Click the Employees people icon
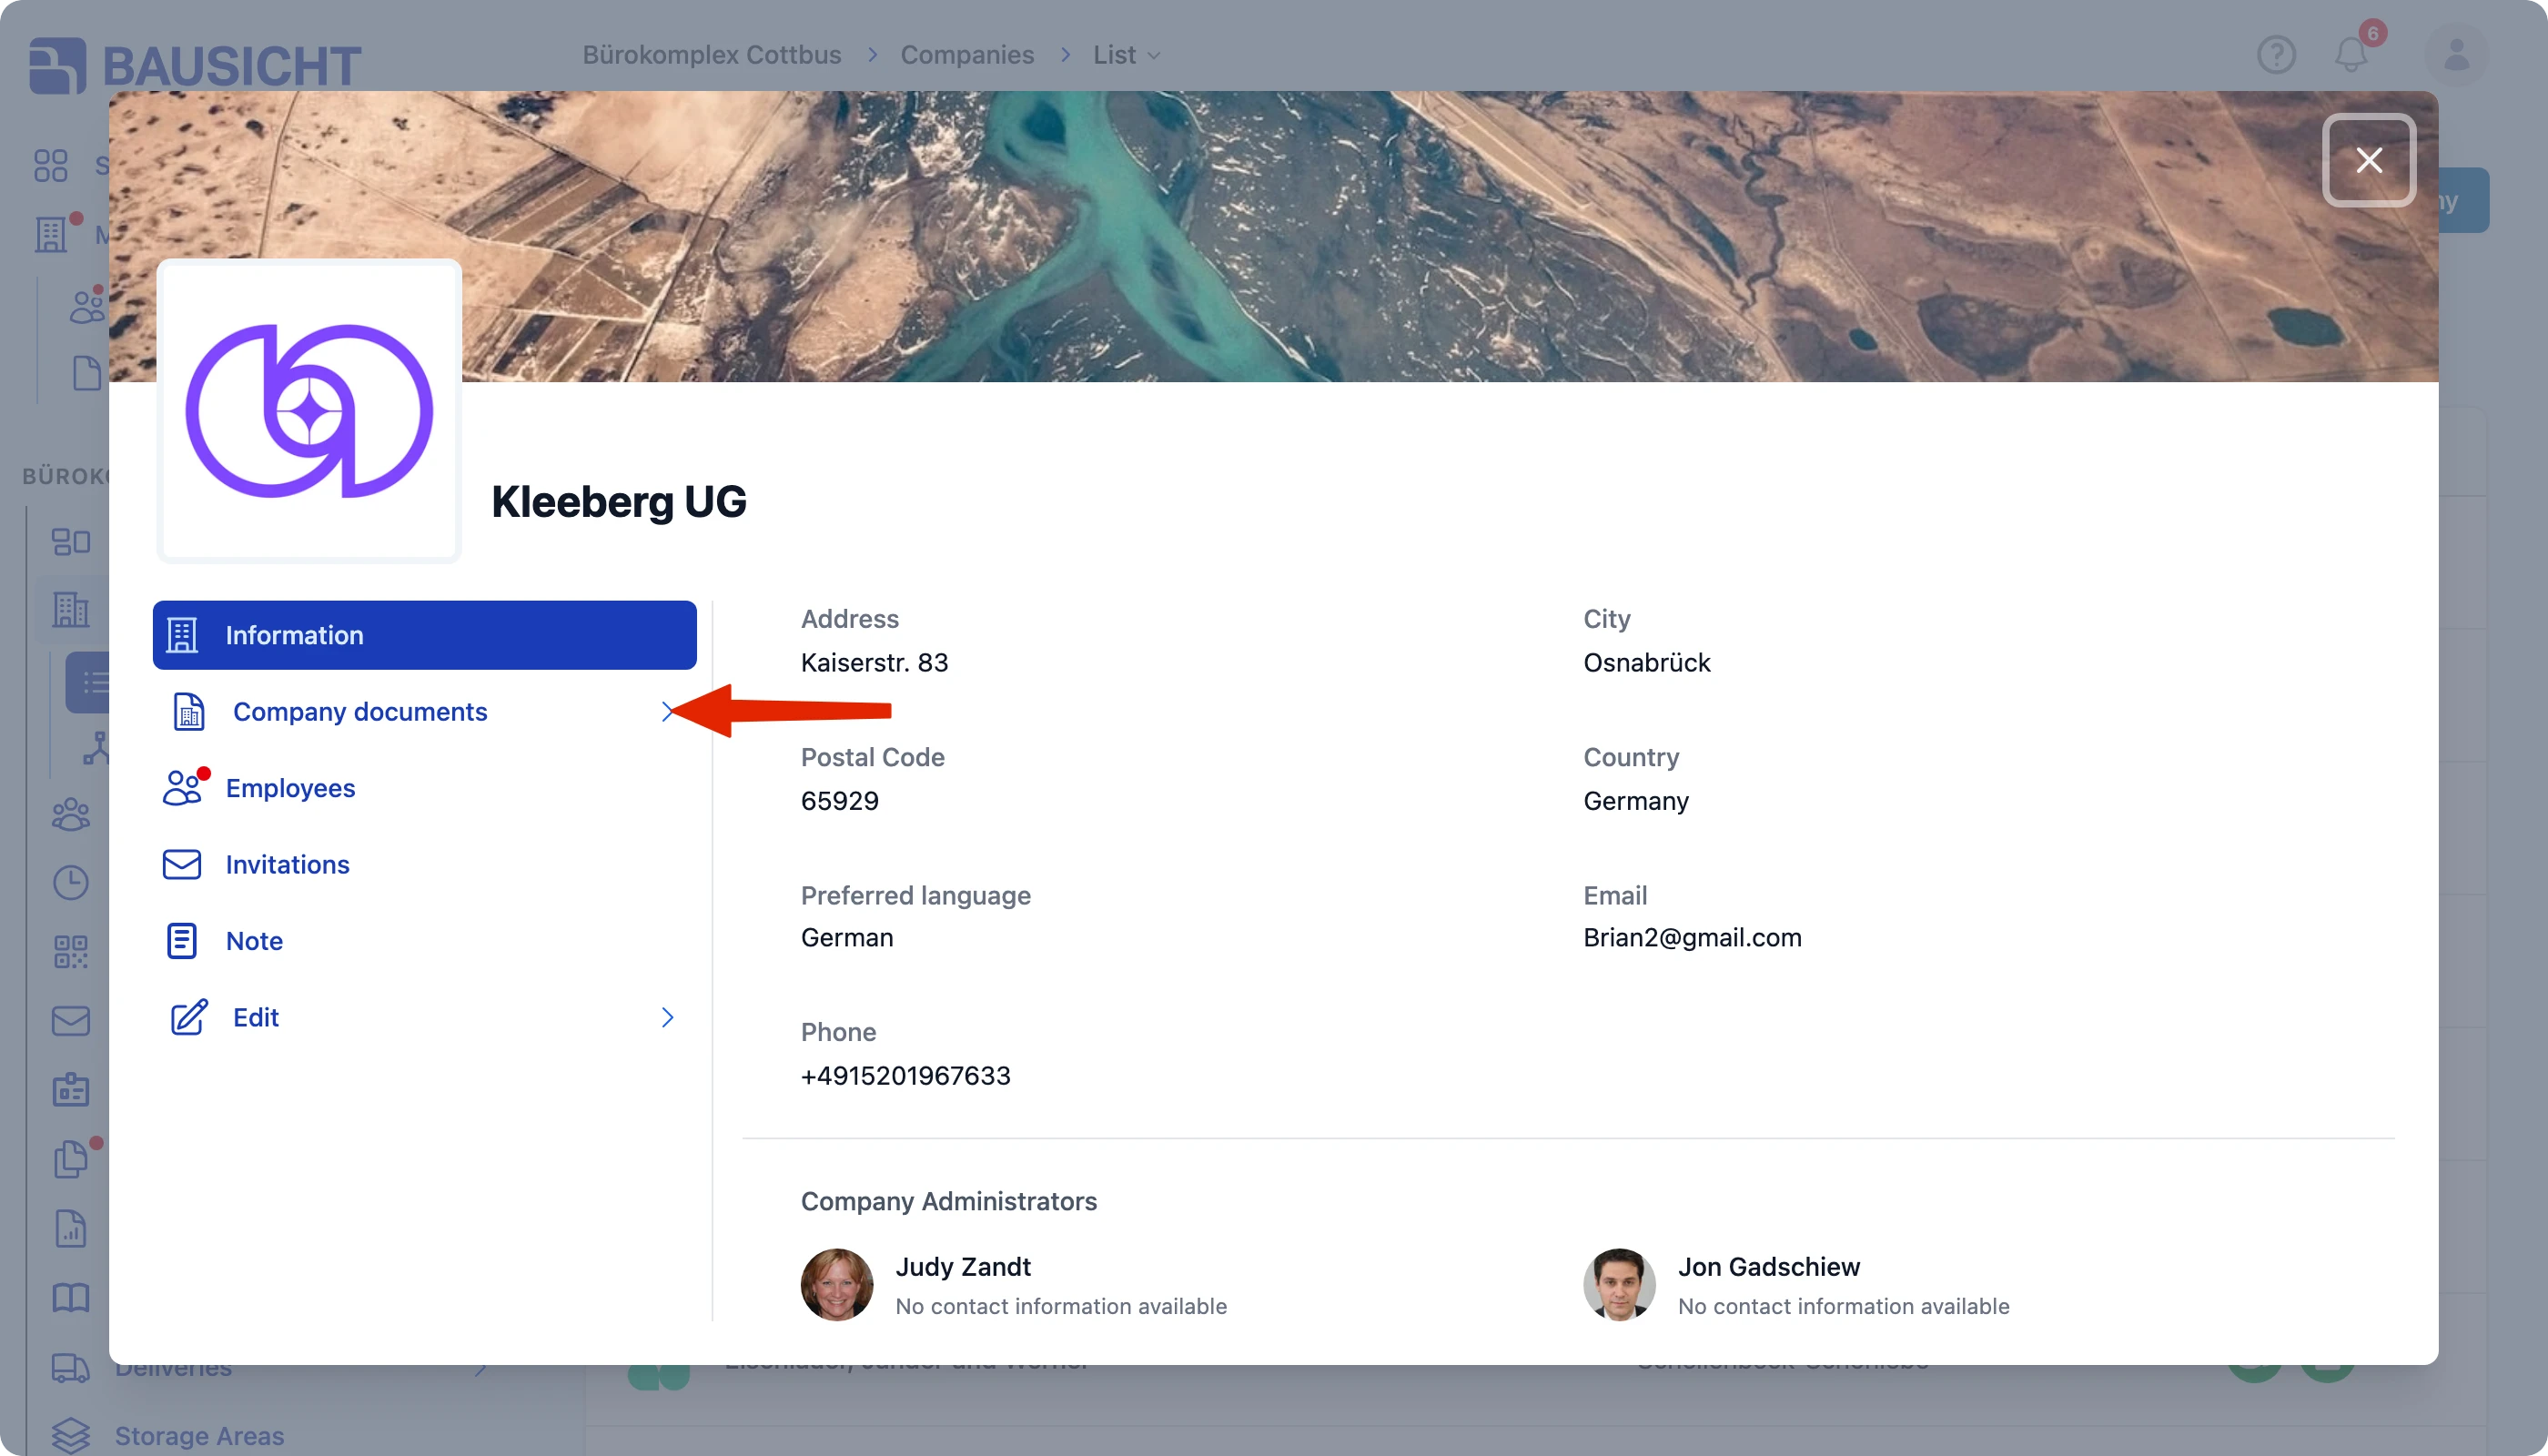Image resolution: width=2548 pixels, height=1456 pixels. click(185, 788)
